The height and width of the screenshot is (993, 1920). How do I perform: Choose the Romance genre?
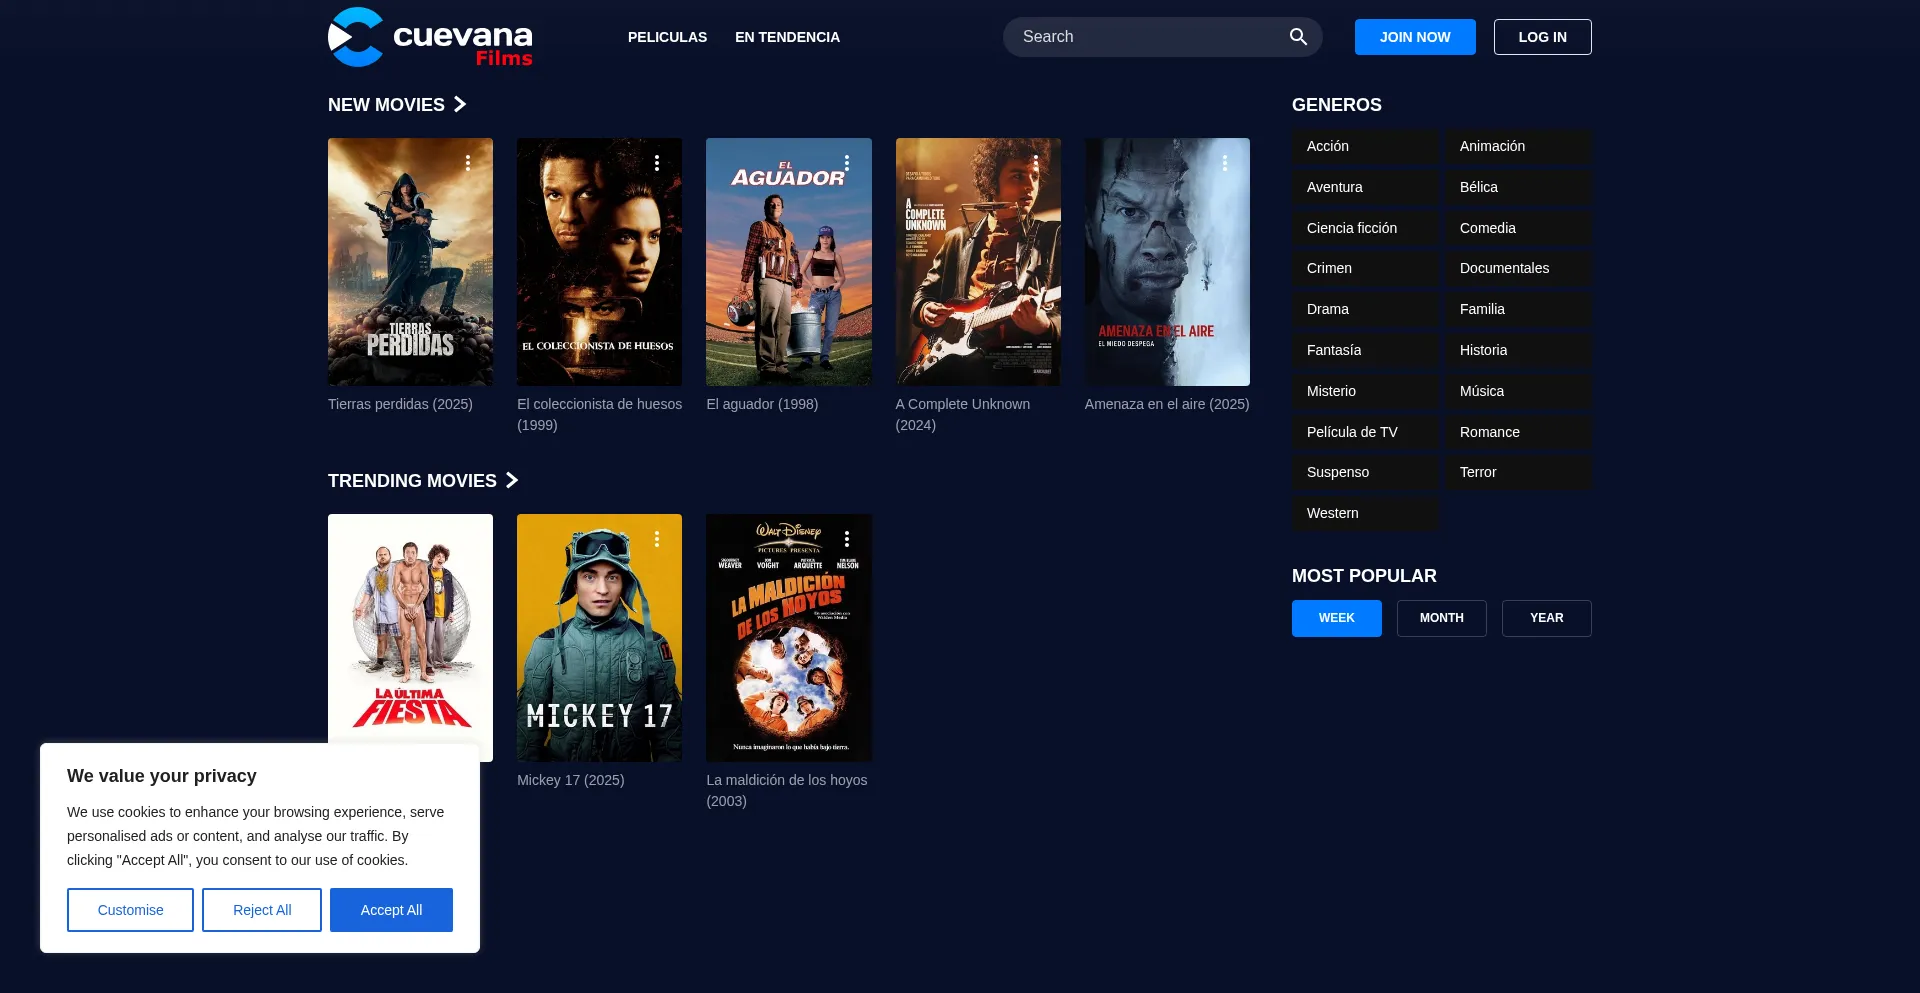pyautogui.click(x=1518, y=432)
